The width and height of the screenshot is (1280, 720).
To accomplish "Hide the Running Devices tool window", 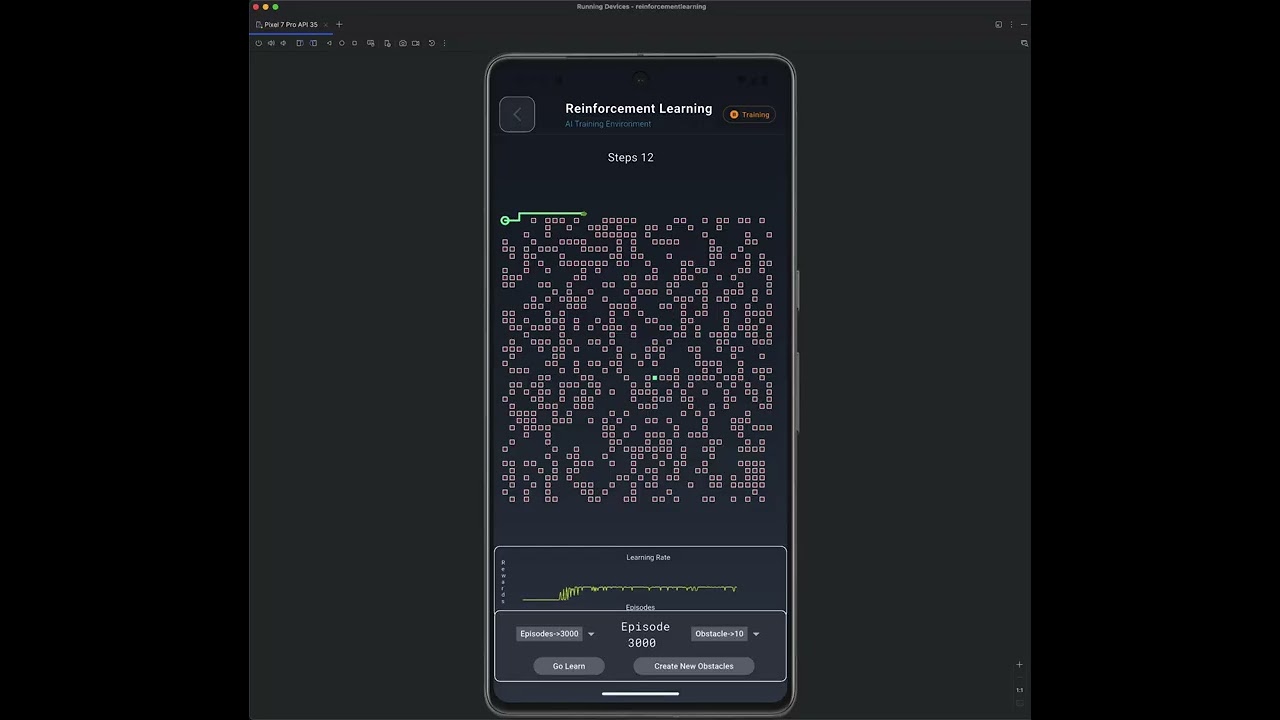I will tap(1024, 24).
